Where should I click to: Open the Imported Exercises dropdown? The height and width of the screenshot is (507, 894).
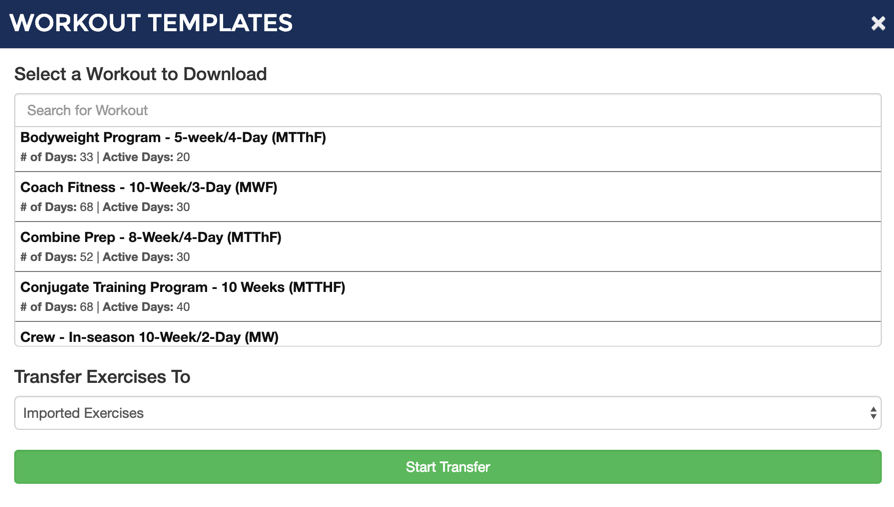(x=448, y=413)
